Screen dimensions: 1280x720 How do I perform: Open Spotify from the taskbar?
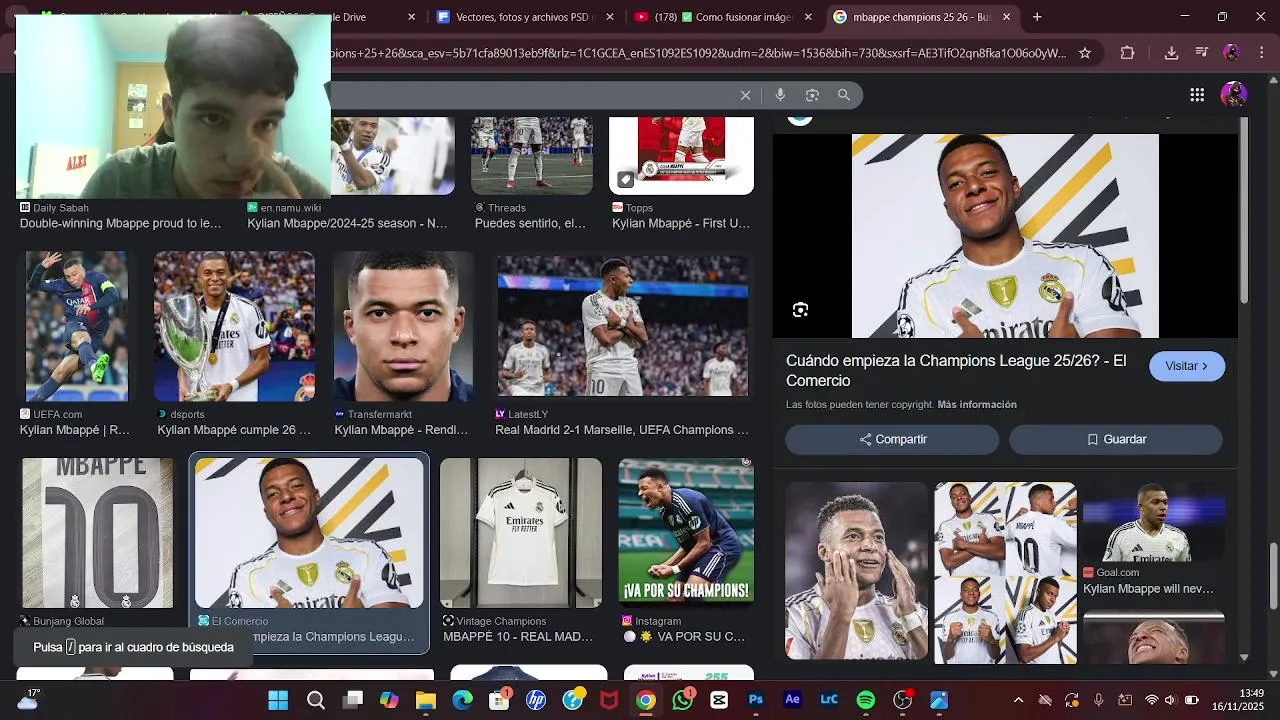click(x=866, y=700)
